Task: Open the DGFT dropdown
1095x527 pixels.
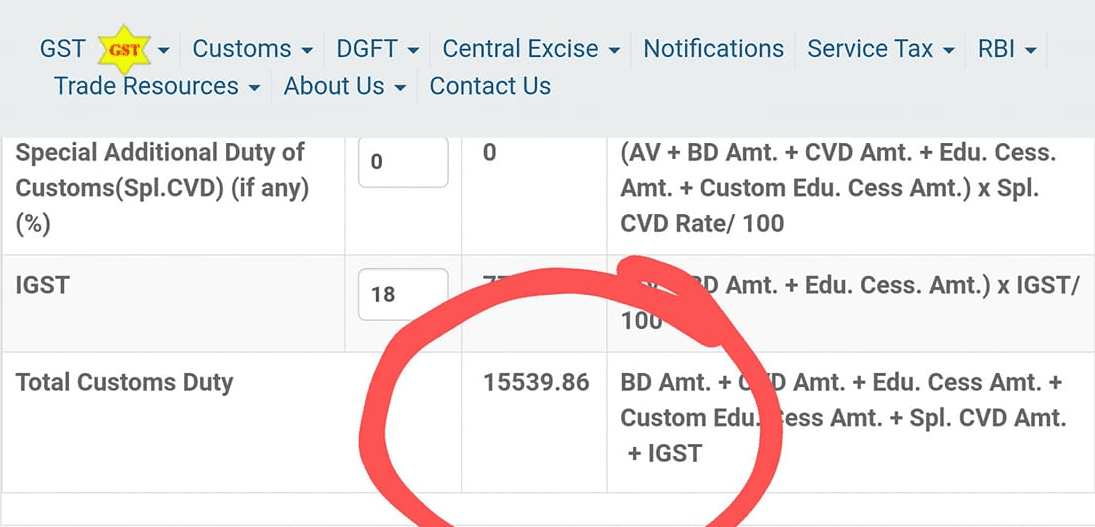Action: coord(378,49)
